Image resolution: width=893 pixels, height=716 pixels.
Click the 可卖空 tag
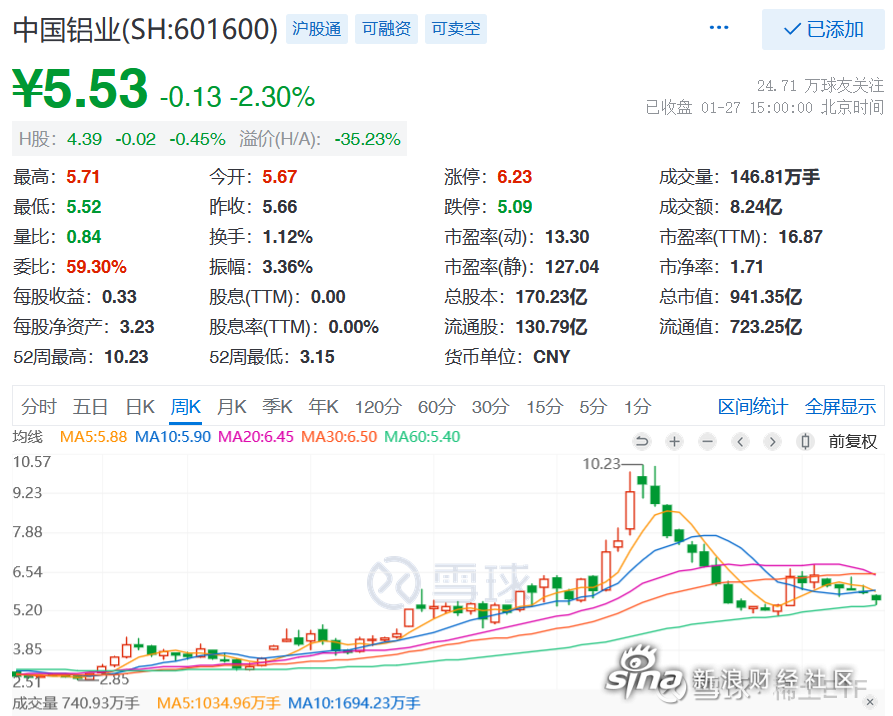click(456, 29)
